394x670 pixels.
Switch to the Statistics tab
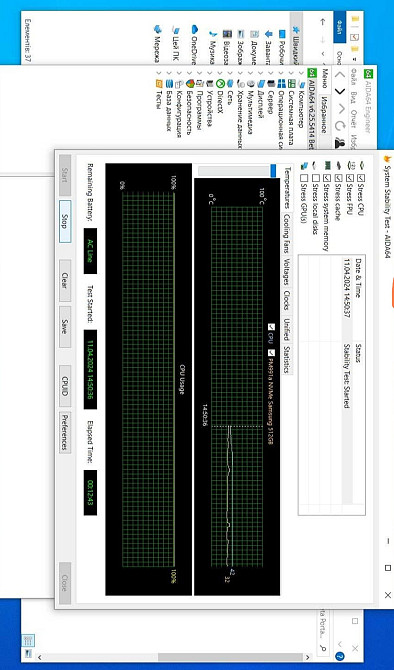[287, 359]
